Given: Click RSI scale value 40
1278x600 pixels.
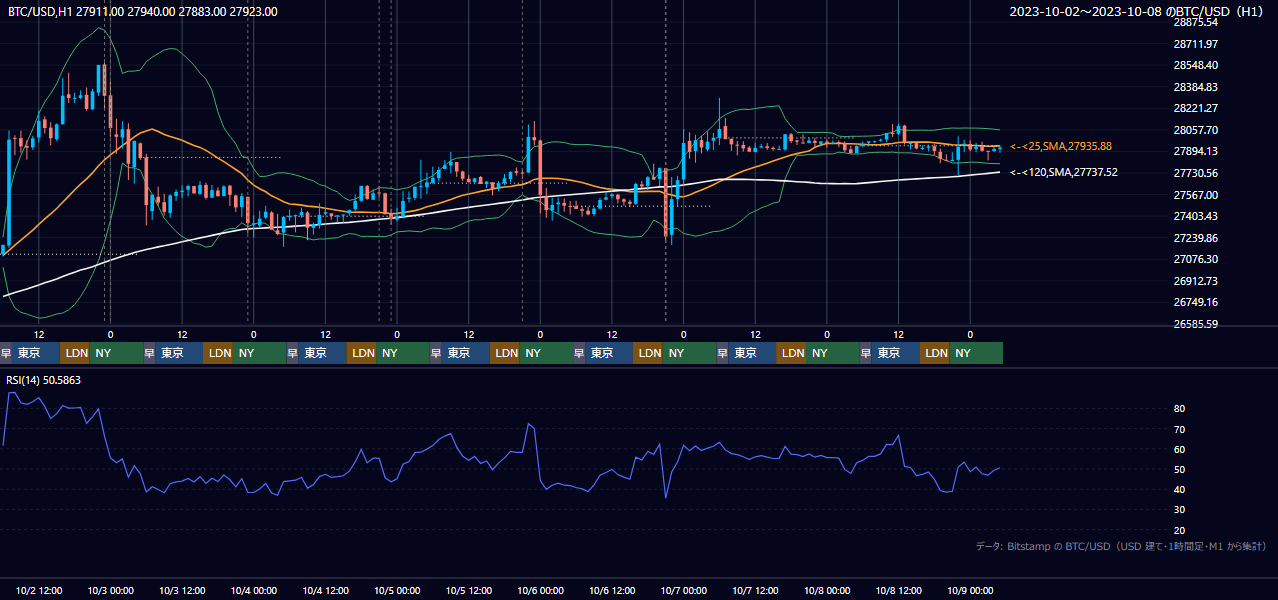Looking at the screenshot, I should pyautogui.click(x=1180, y=489).
